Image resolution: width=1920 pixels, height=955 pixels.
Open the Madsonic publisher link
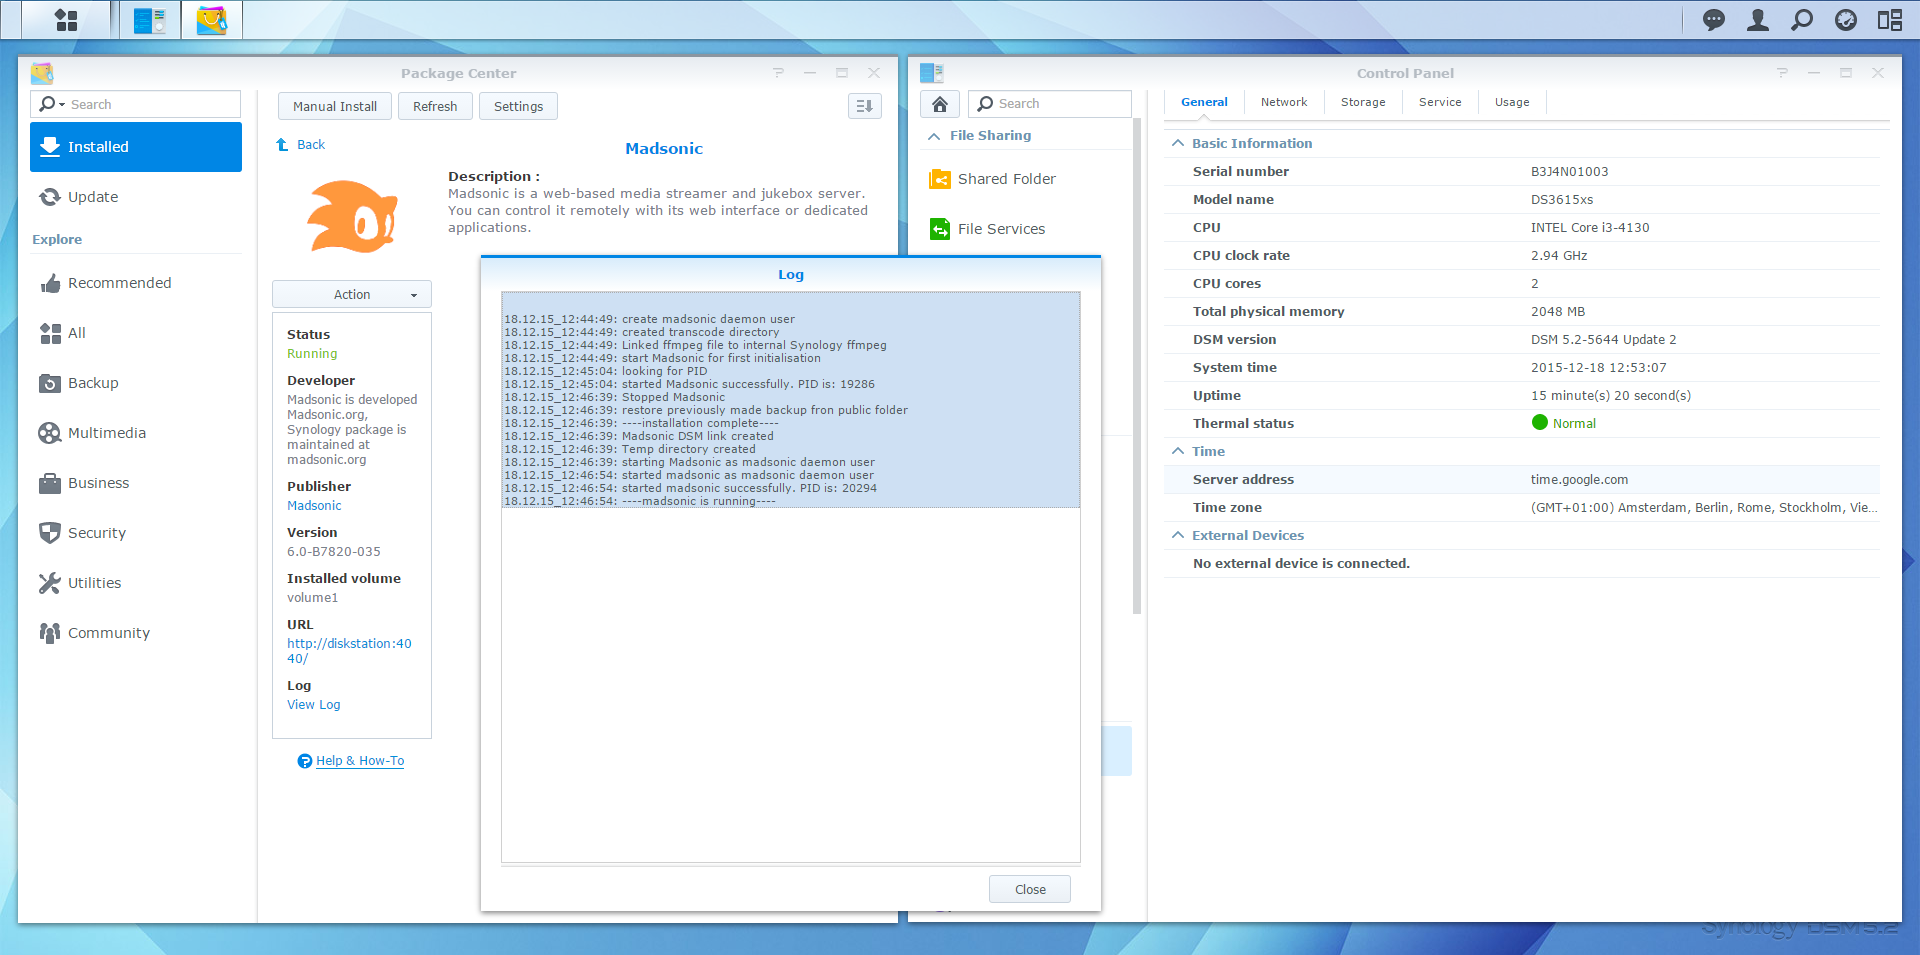[x=314, y=506]
